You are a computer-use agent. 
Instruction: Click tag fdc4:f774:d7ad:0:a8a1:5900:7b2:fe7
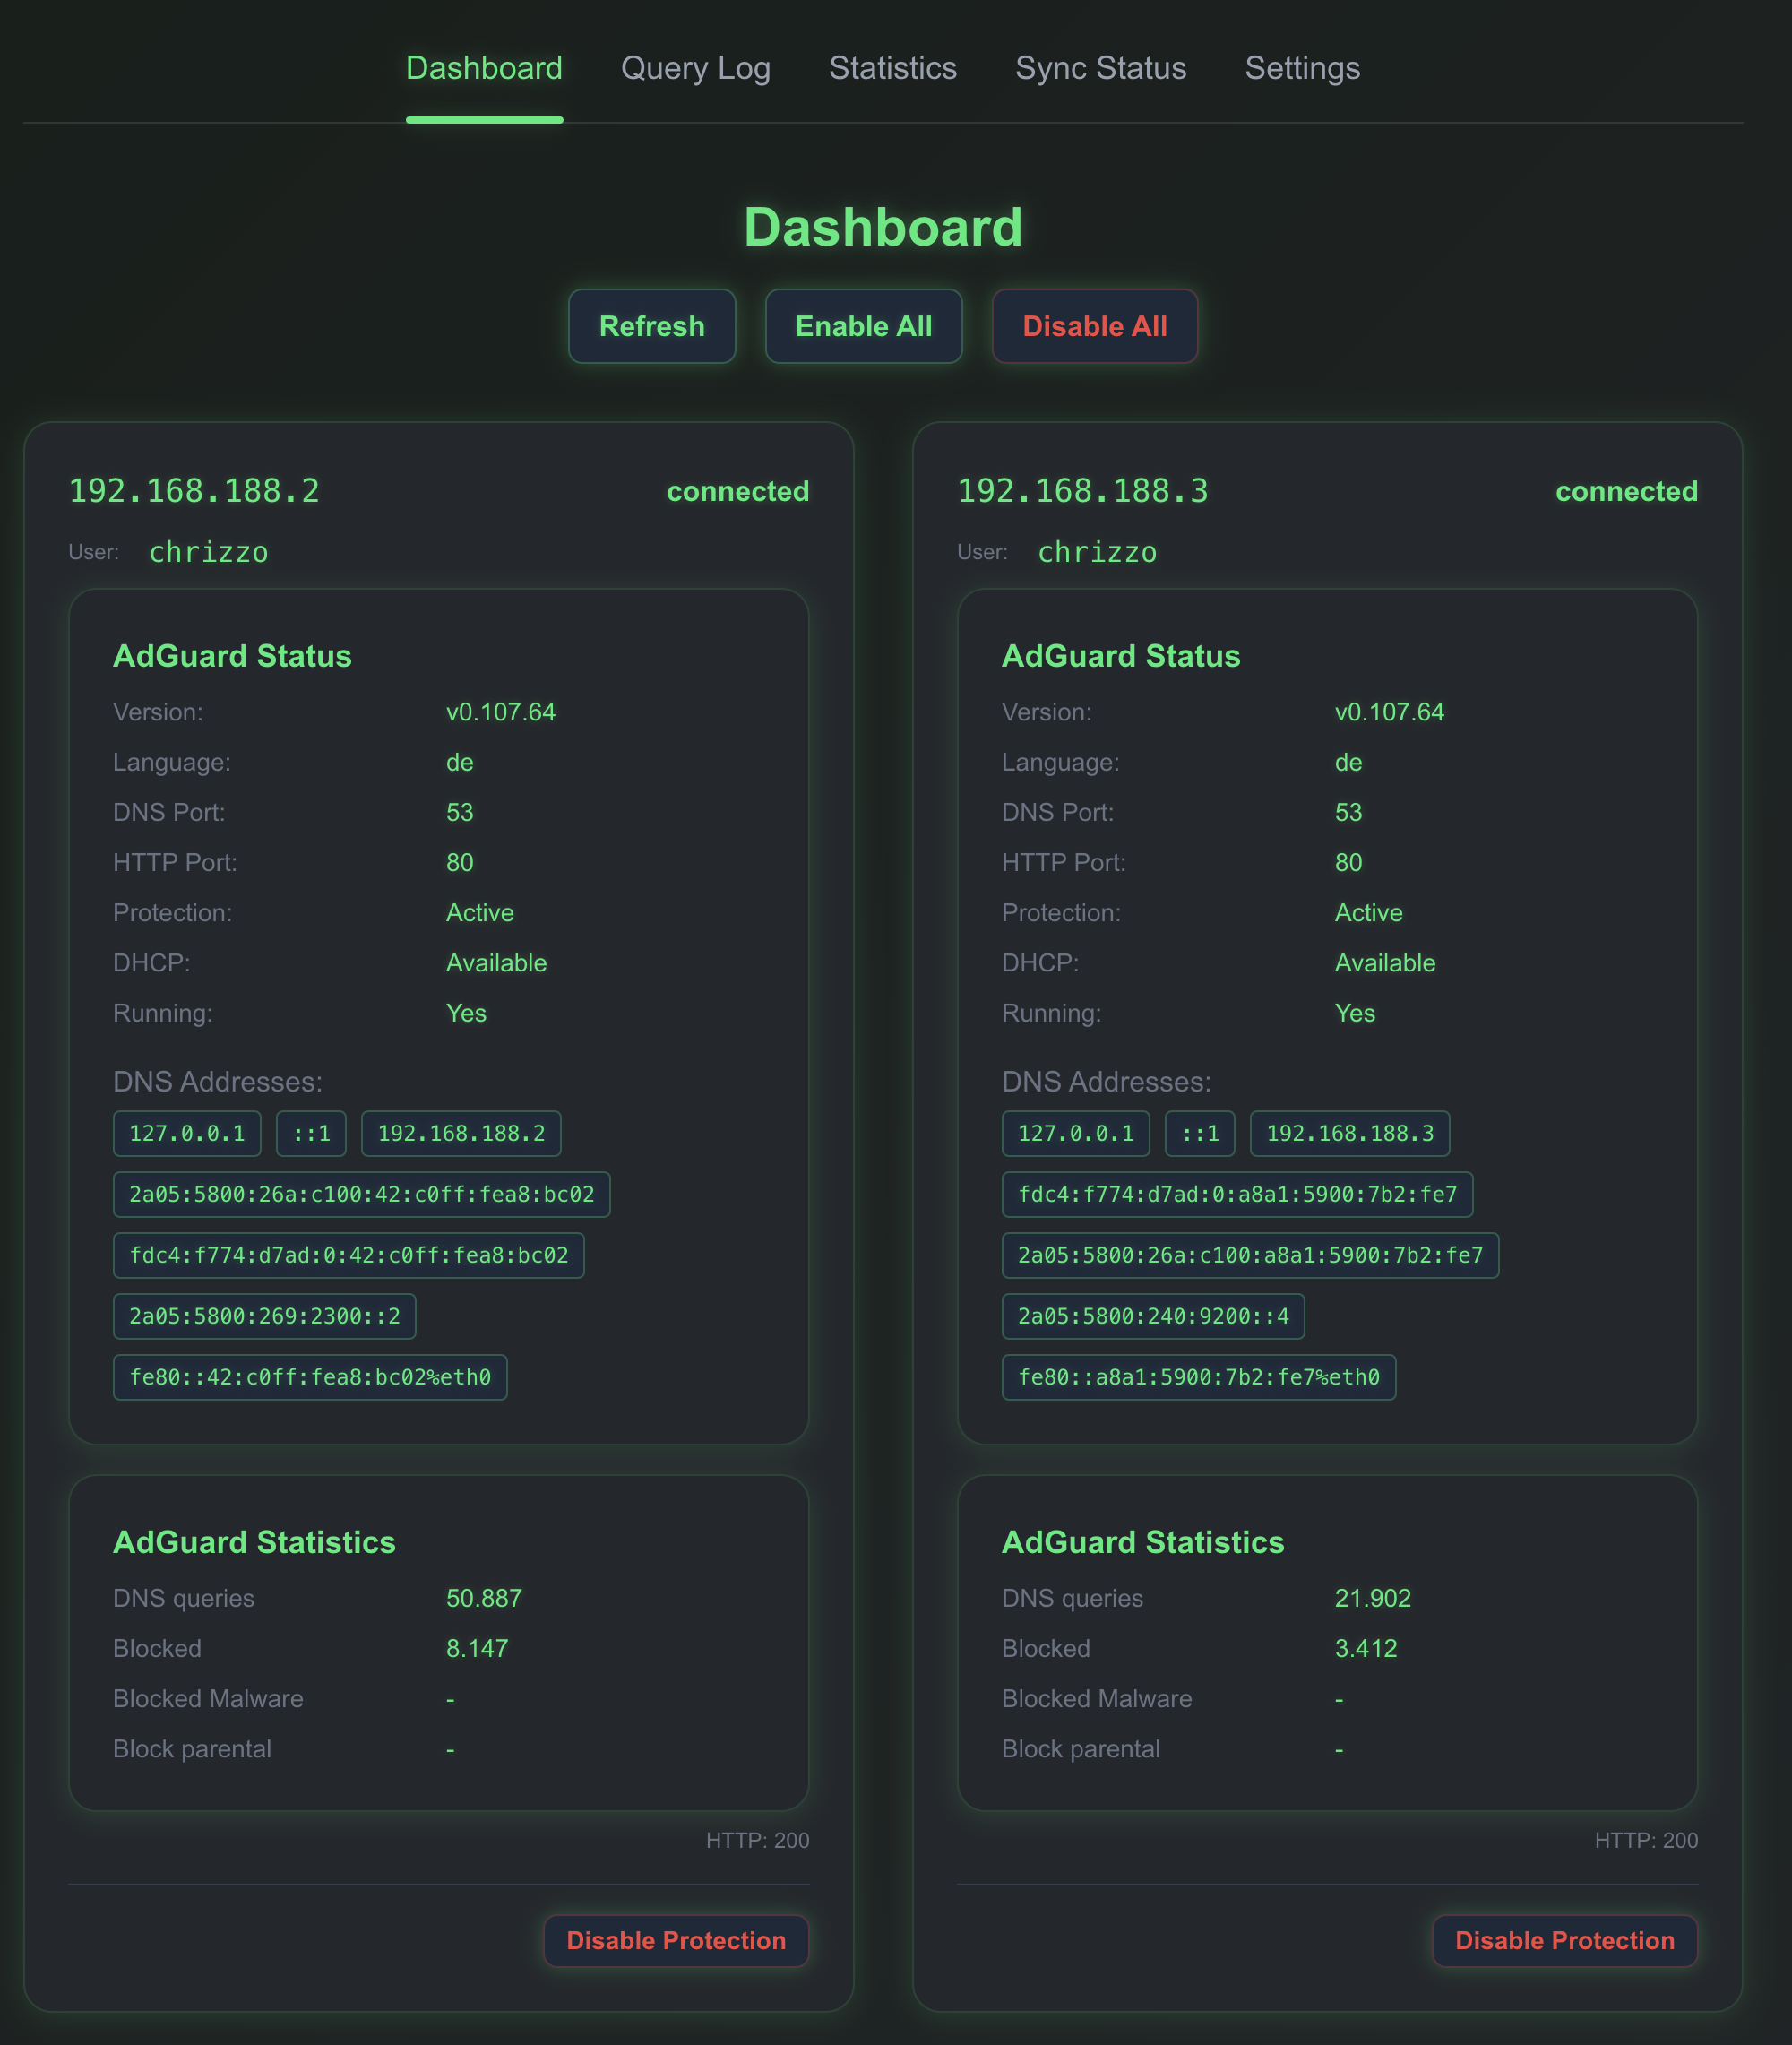click(x=1238, y=1194)
